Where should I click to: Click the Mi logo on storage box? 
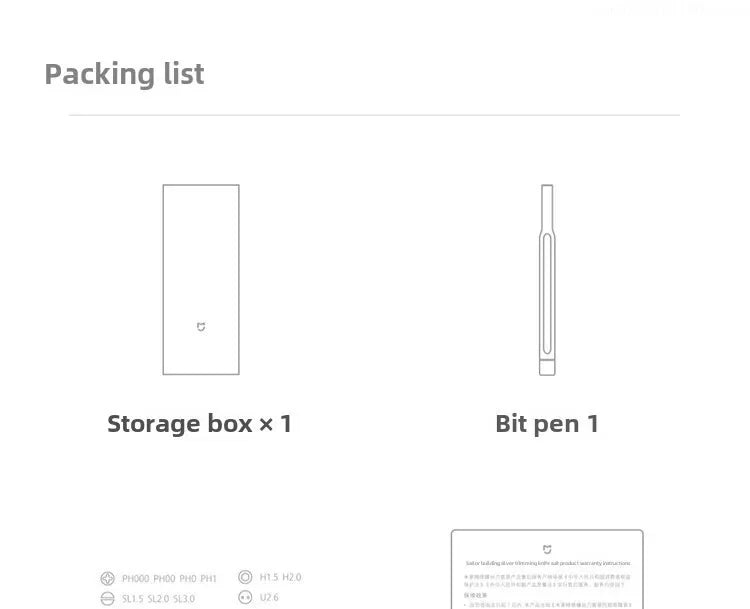201,327
